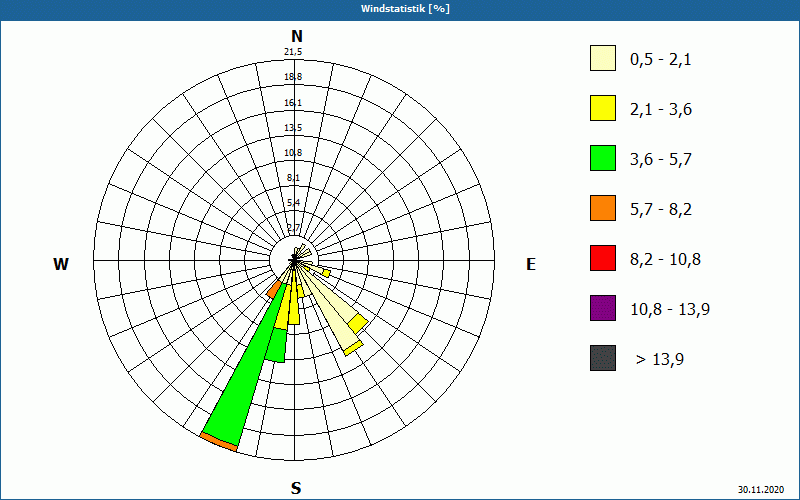Viewport: 800px width, 500px height.
Task: Click the date 30.11.2020
Action: (x=761, y=489)
